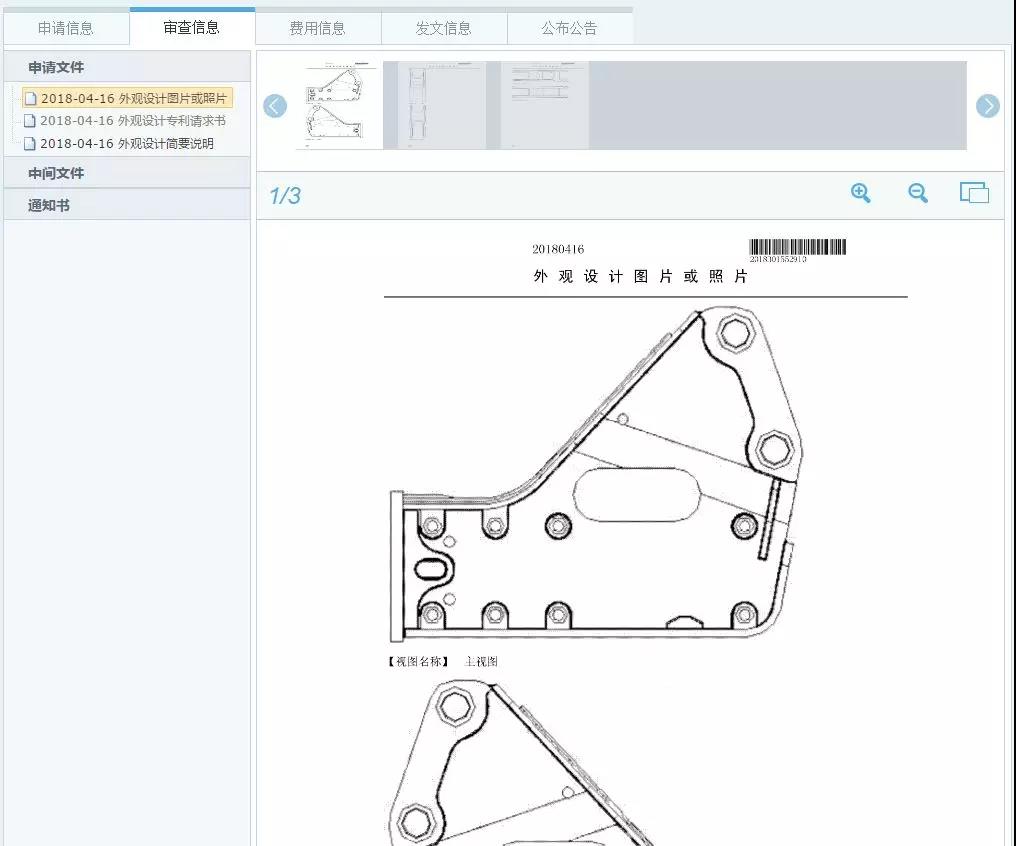Viewport: 1016px width, 846px height.
Task: Click the 主视图 view name caption
Action: tap(481, 661)
